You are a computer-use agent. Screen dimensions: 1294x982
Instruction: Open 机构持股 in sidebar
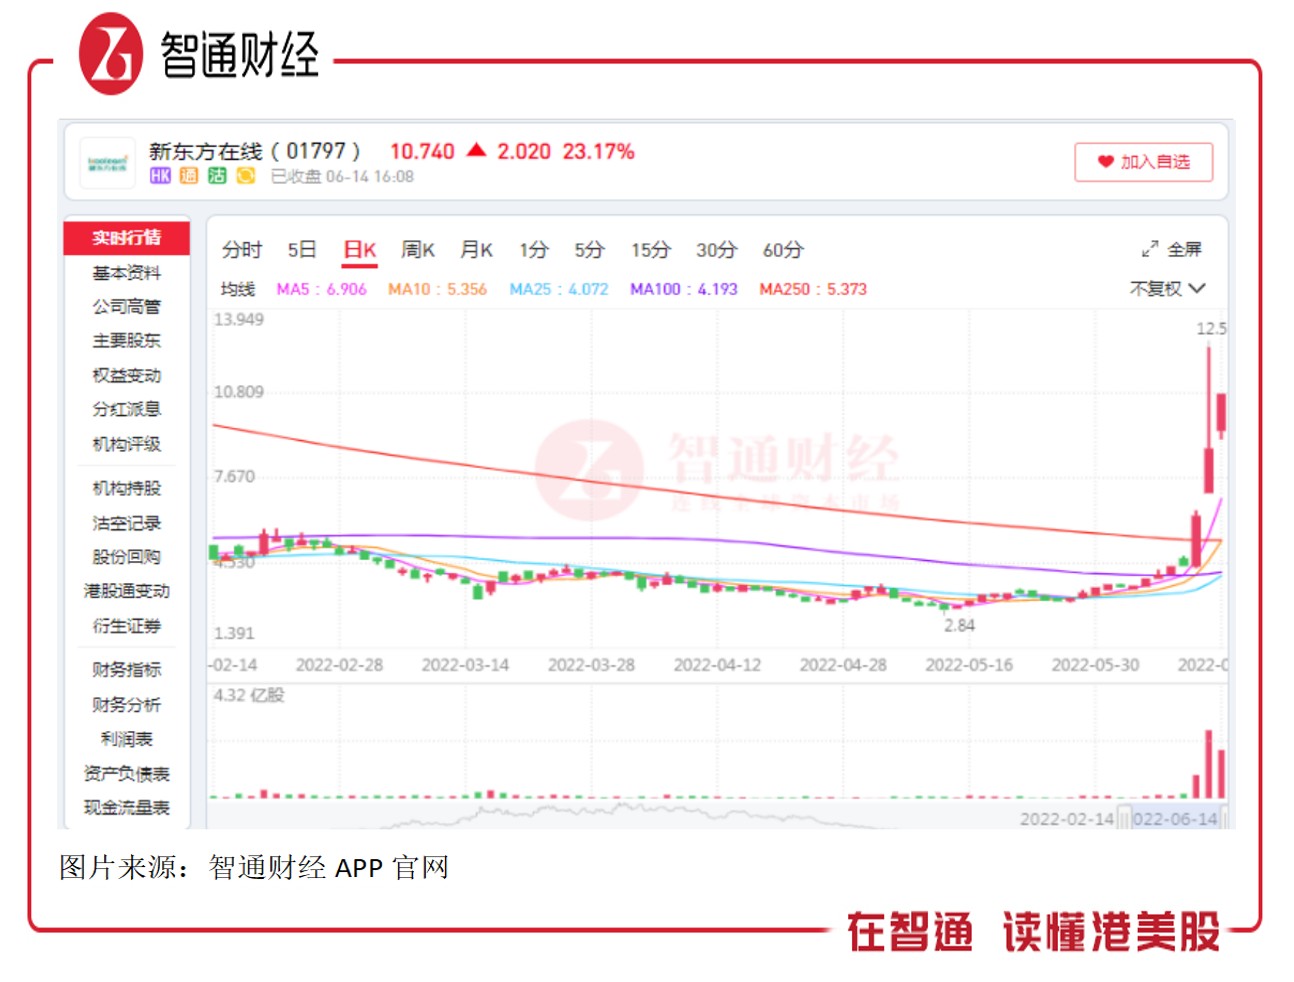pos(127,489)
